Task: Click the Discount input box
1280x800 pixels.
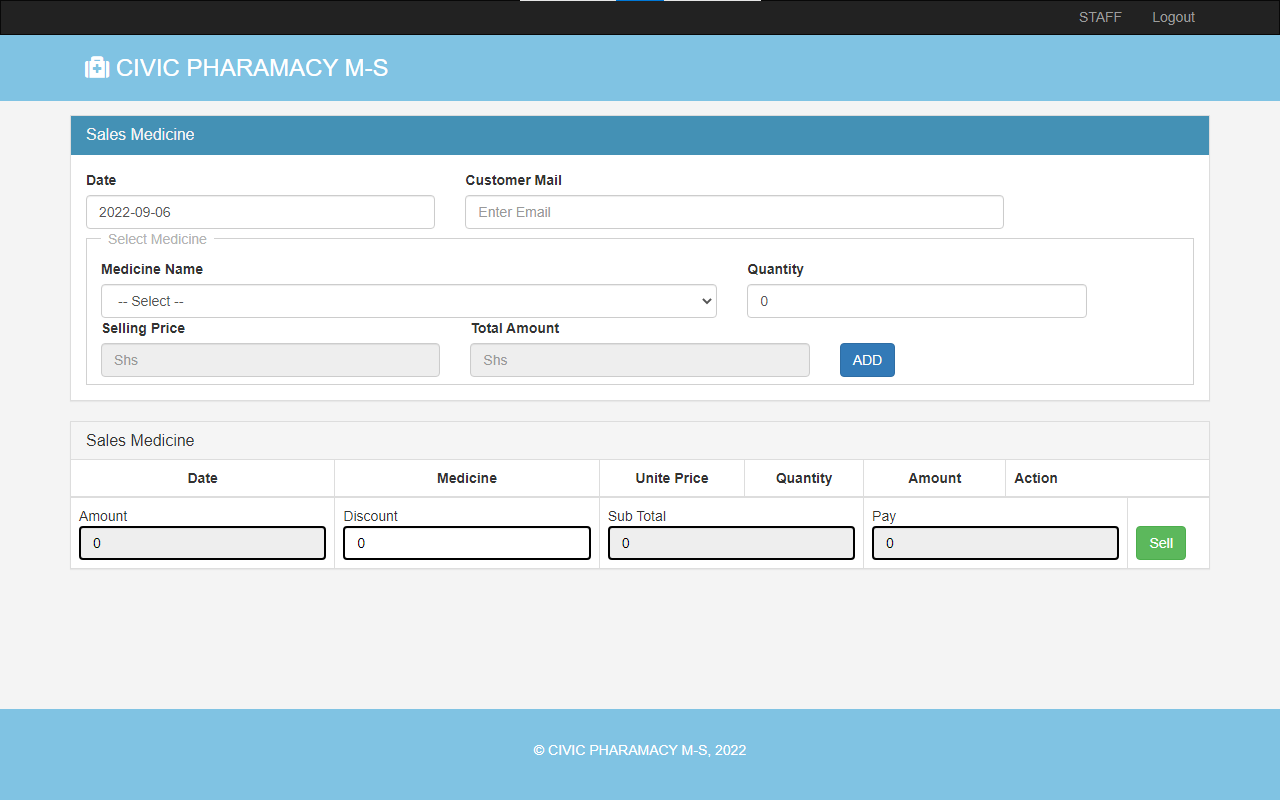Action: [x=466, y=543]
